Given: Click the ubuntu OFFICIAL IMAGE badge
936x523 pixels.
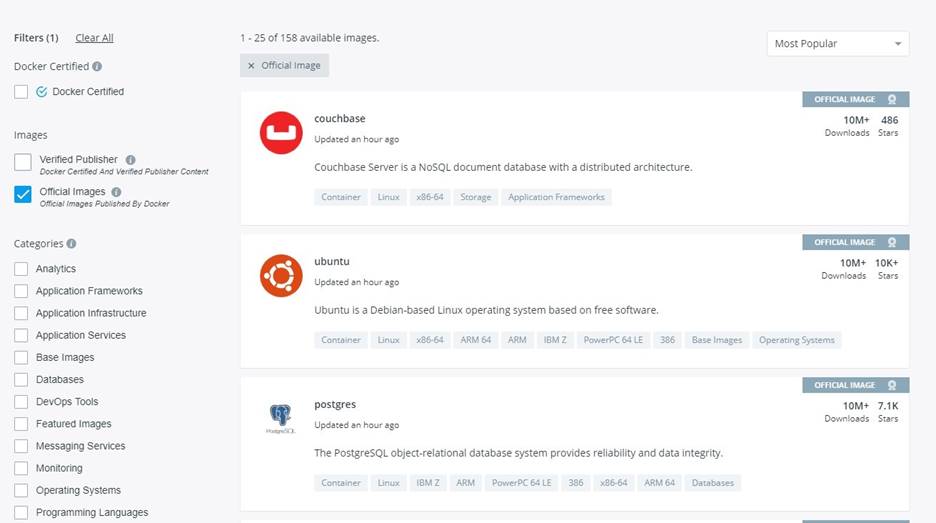Looking at the screenshot, I should point(855,242).
